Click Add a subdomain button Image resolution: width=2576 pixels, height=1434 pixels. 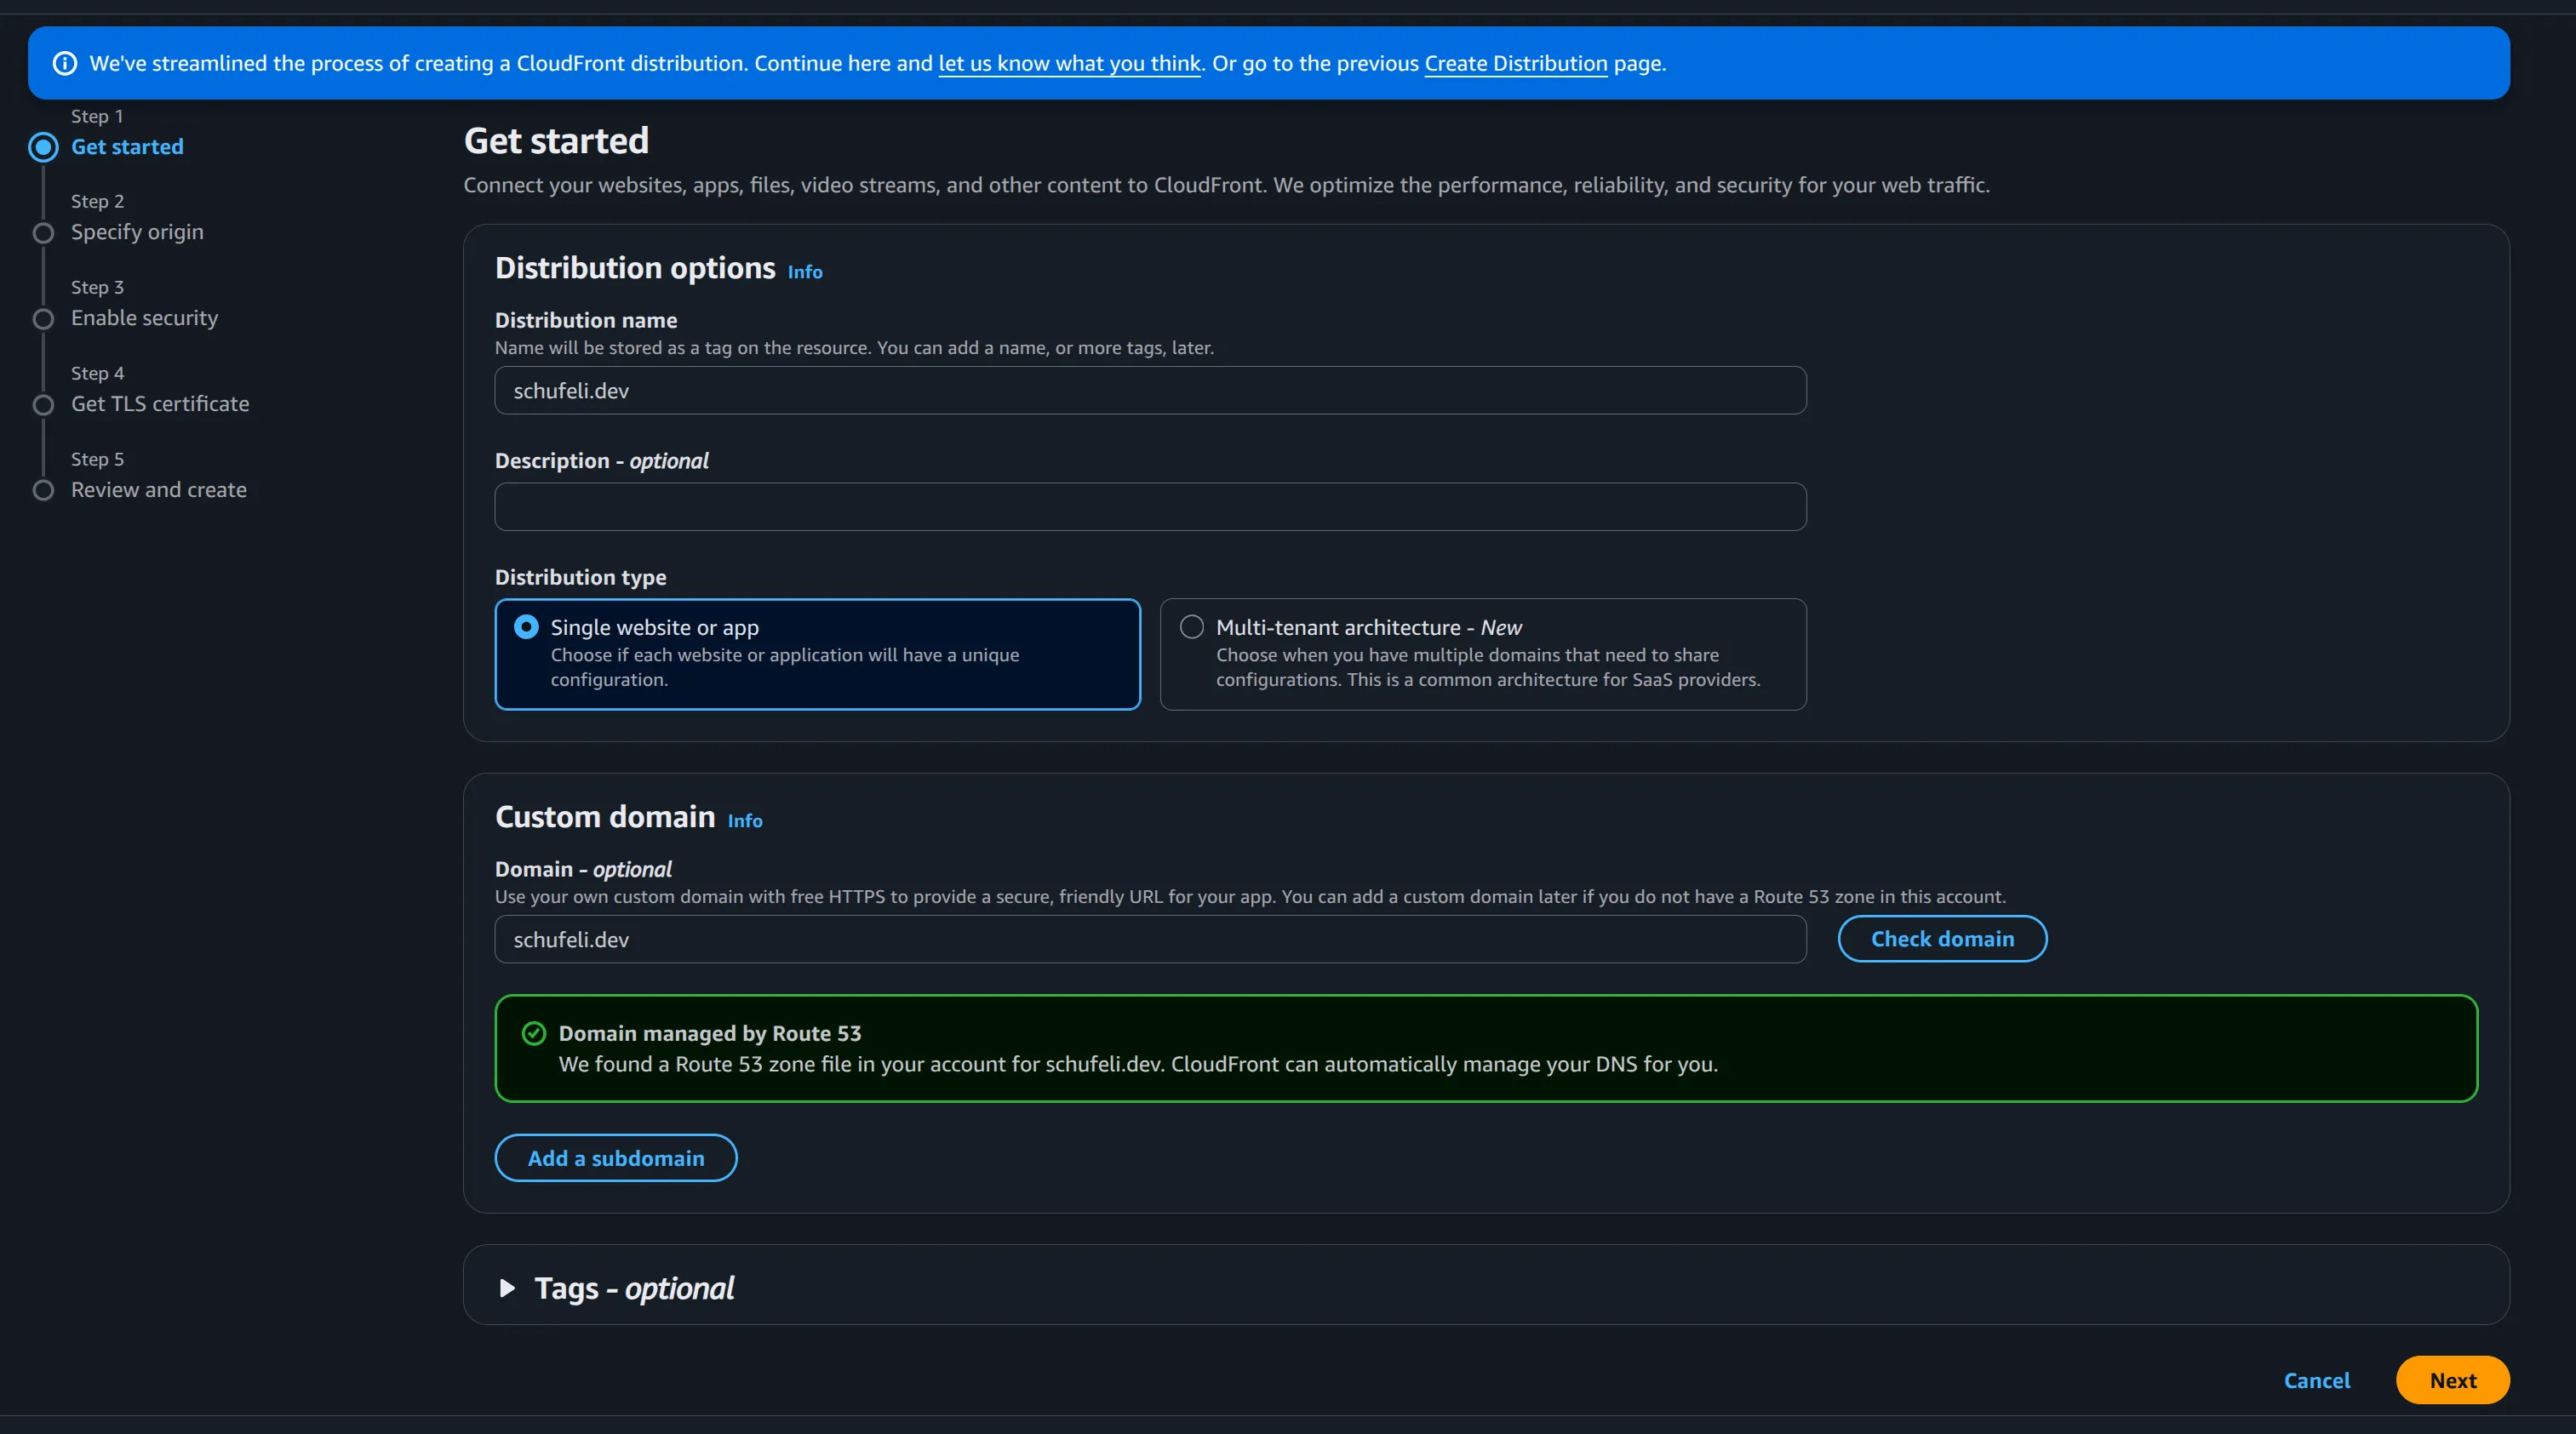(x=615, y=1158)
